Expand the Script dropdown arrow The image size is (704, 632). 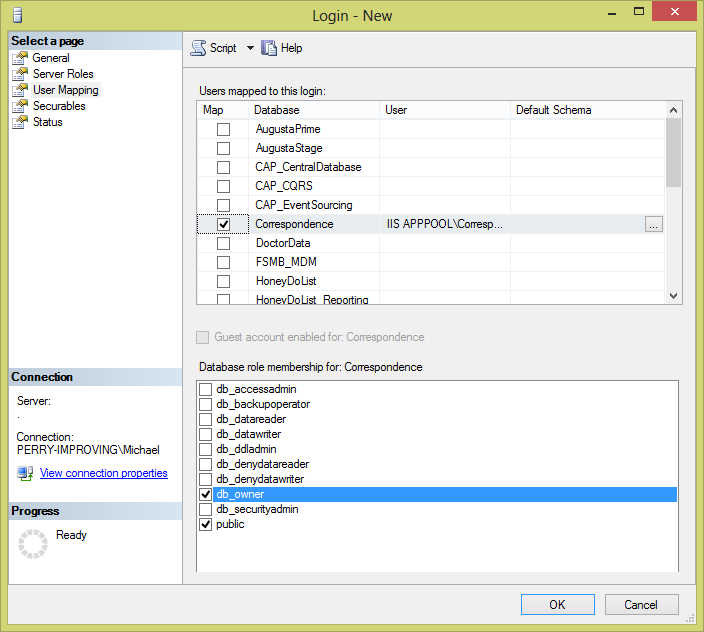tap(250, 48)
